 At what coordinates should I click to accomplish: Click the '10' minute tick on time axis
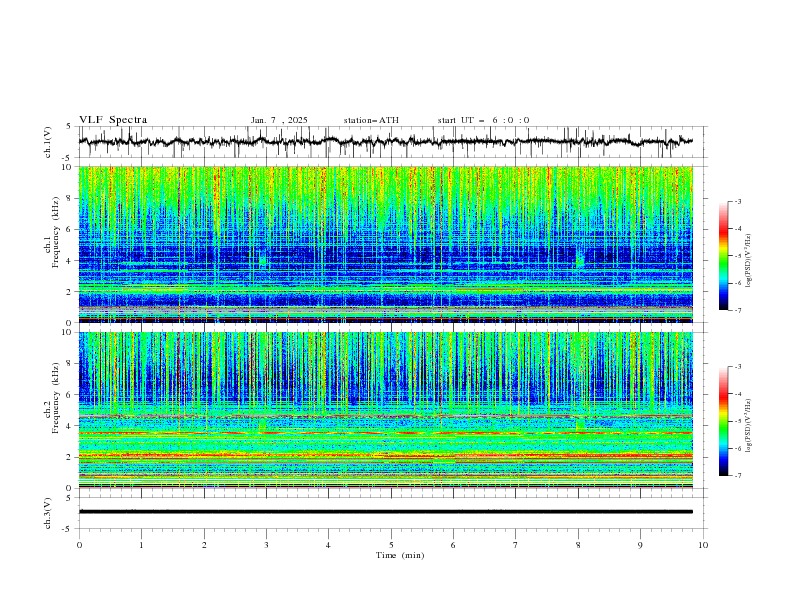coord(703,545)
